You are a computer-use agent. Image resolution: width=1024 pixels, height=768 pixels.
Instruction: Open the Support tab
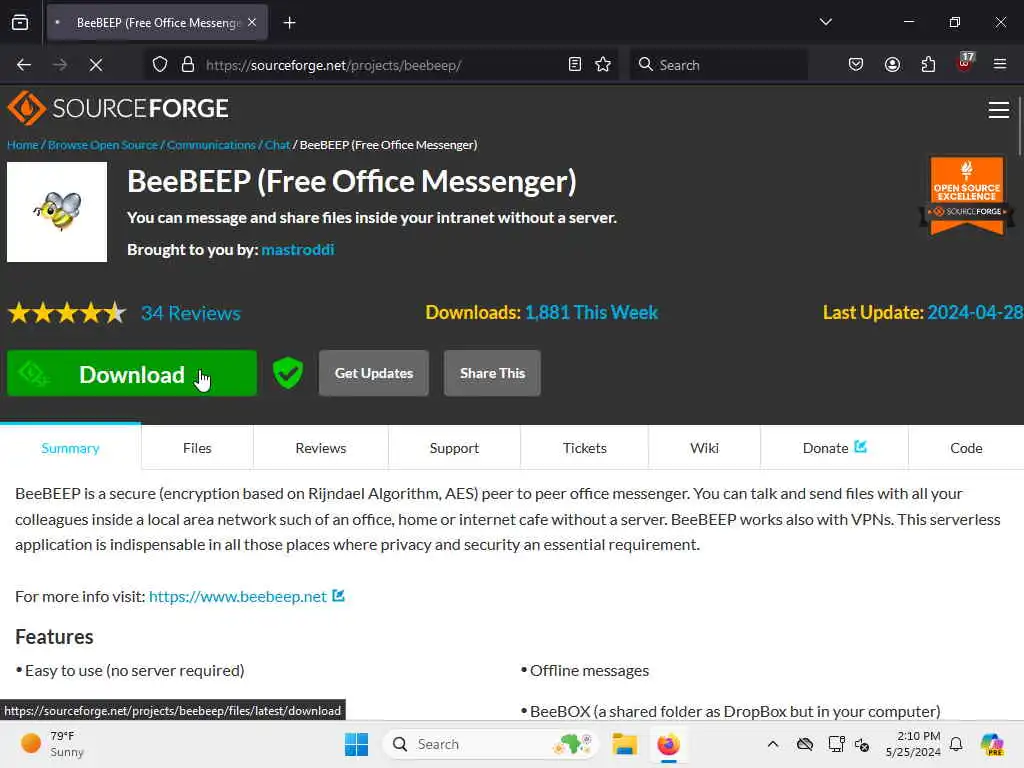coord(455,448)
